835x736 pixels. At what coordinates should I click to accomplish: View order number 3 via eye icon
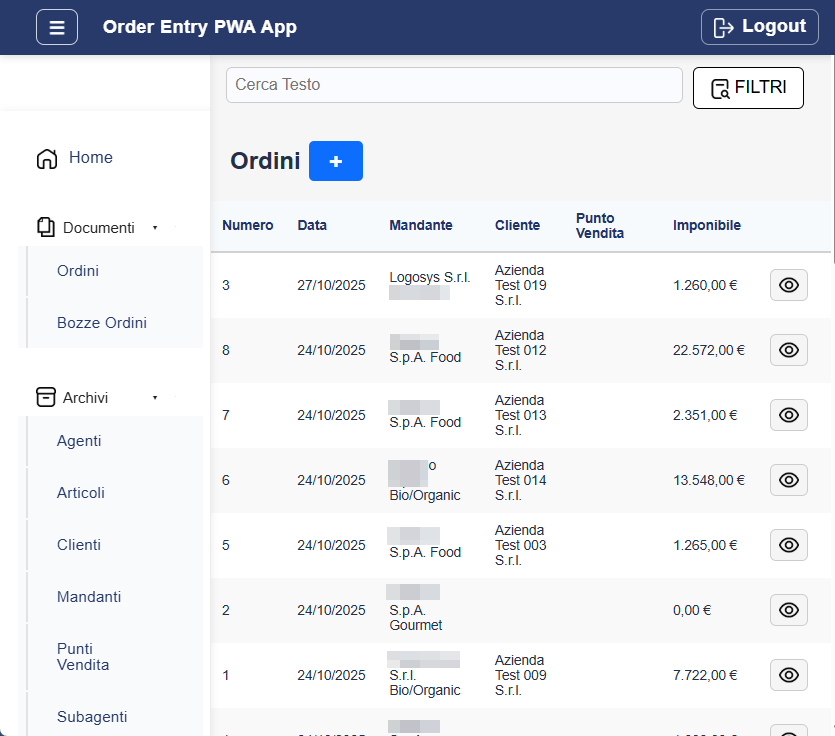click(788, 285)
